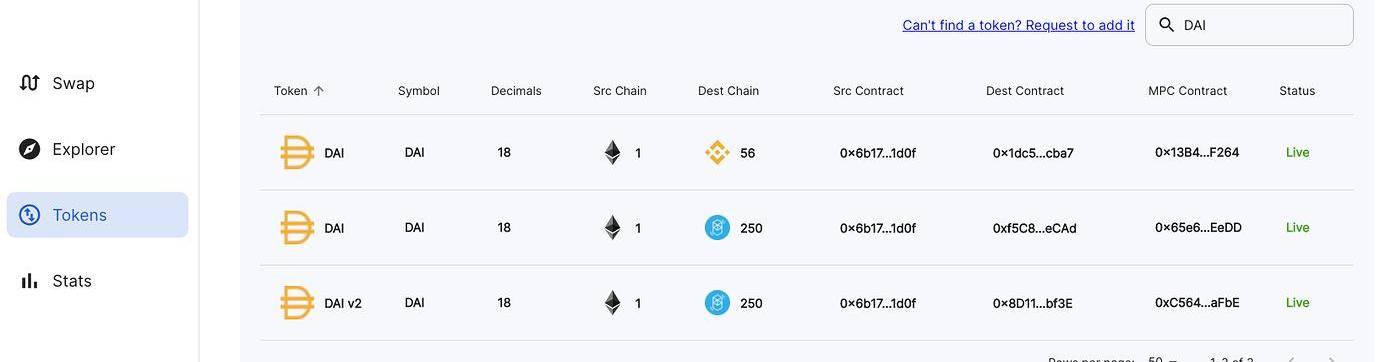The width and height of the screenshot is (1380, 362).
Task: Click the Status column header
Action: point(1297,90)
